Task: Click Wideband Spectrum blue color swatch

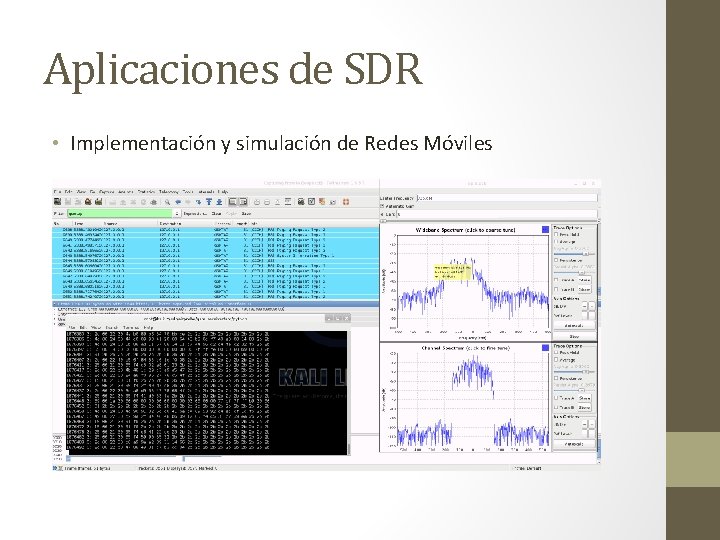Action: point(545,229)
